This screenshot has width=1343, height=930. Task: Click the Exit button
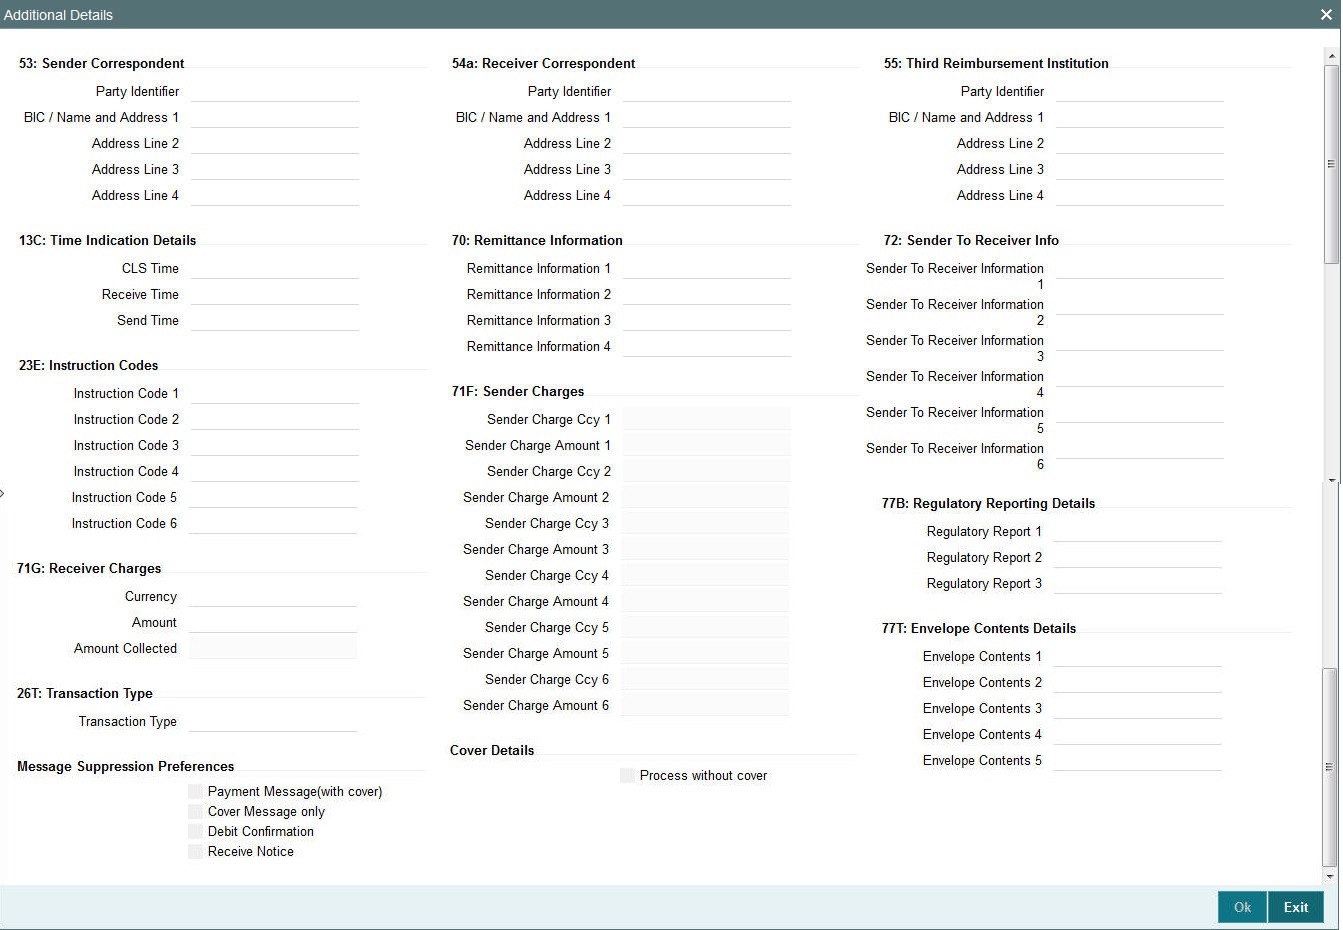[1296, 907]
